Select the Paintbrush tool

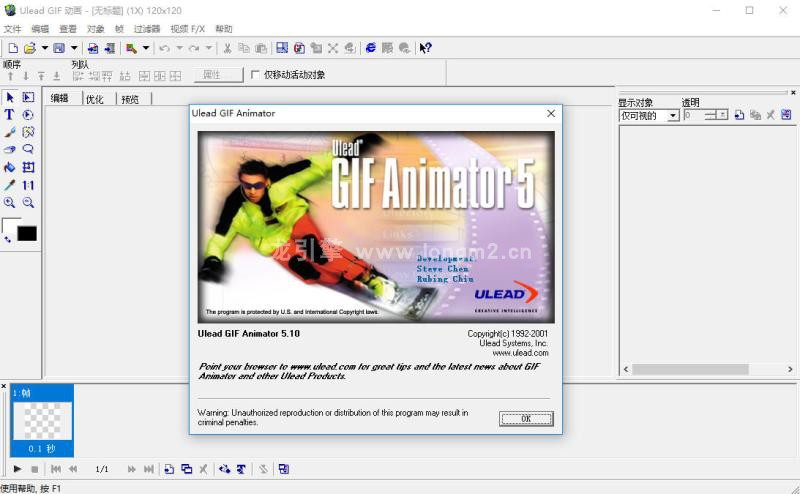pos(10,132)
